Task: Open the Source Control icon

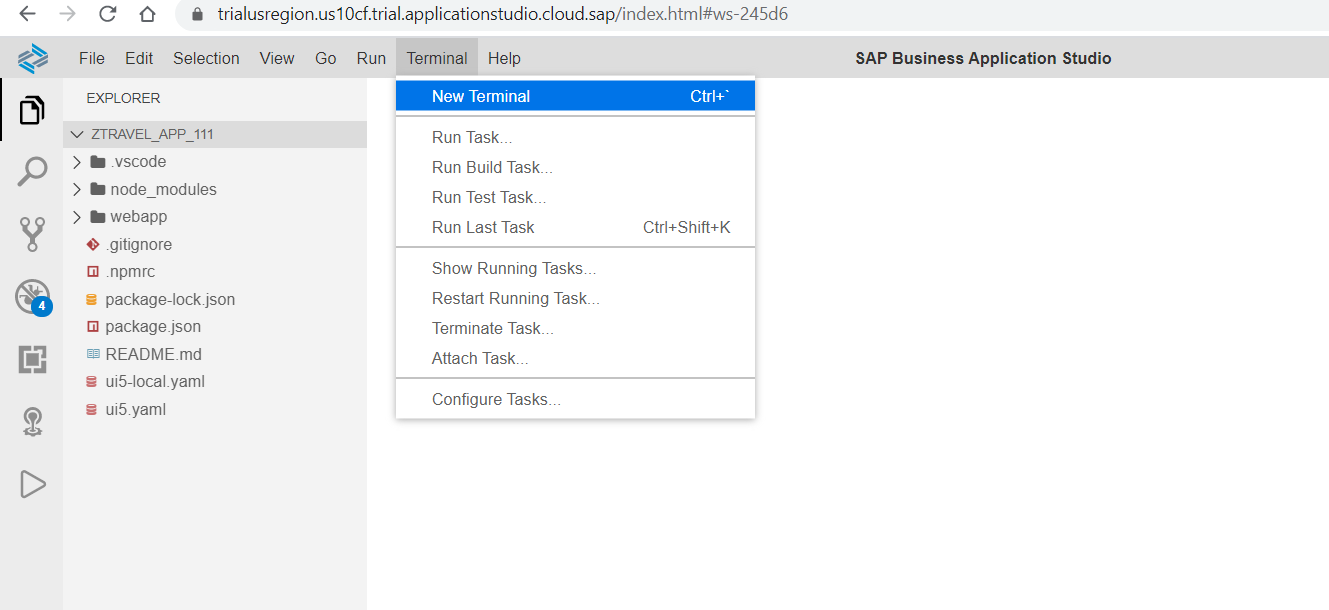Action: (31, 233)
